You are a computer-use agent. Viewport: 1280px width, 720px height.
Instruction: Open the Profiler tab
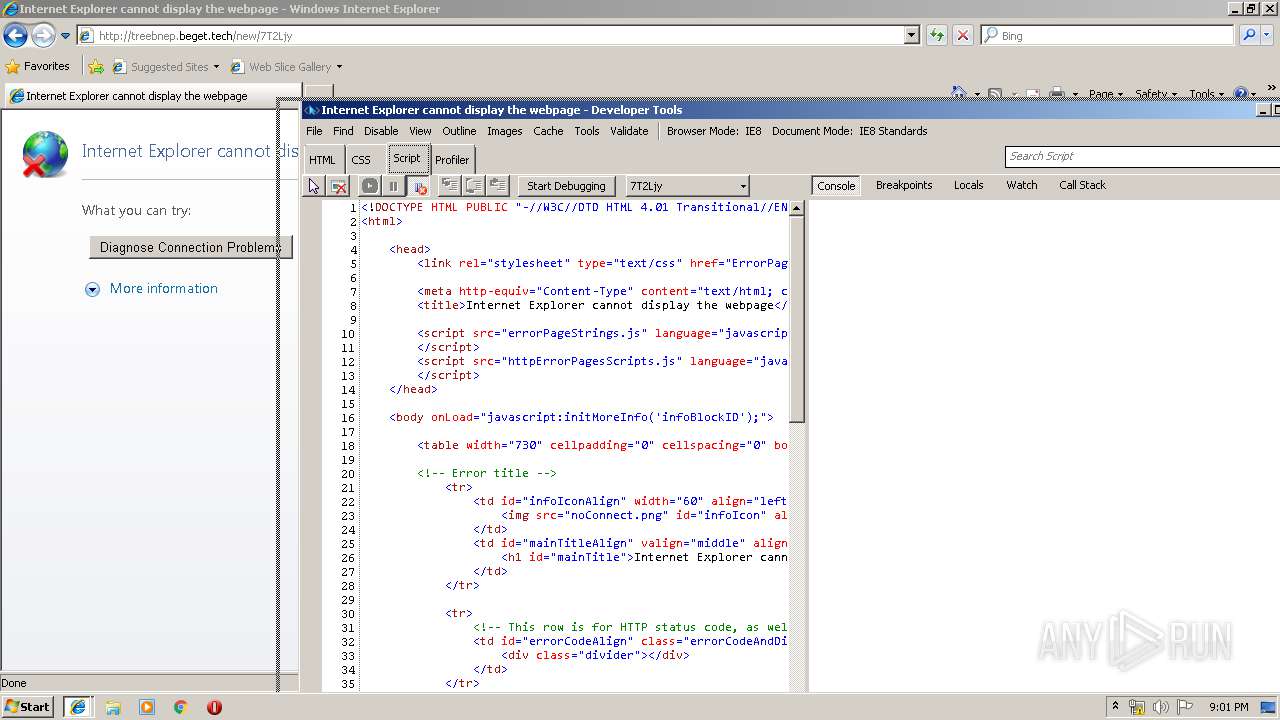tap(452, 160)
